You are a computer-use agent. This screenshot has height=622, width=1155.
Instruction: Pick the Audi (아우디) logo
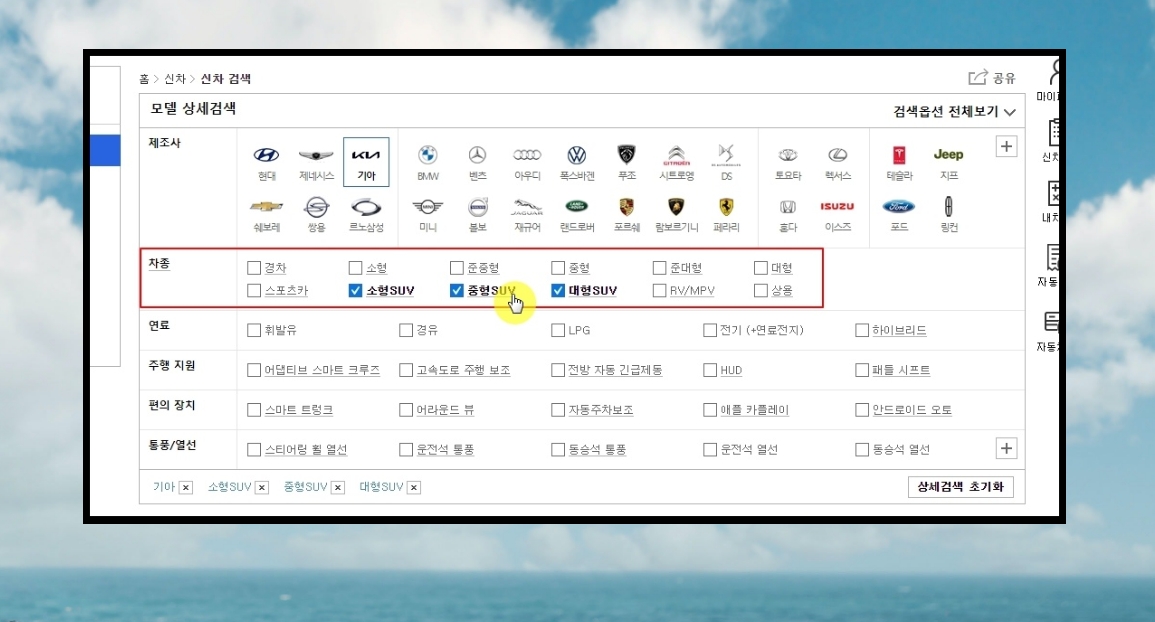pyautogui.click(x=527, y=155)
